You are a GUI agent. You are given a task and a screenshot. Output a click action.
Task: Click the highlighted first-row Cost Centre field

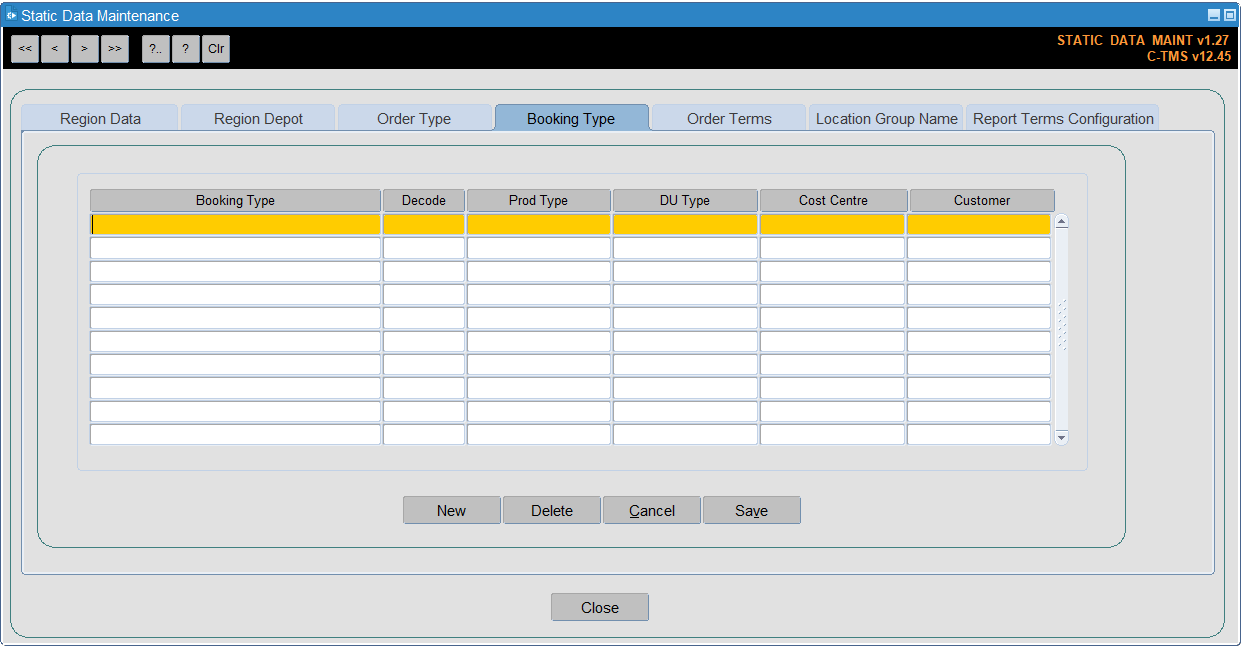point(832,224)
